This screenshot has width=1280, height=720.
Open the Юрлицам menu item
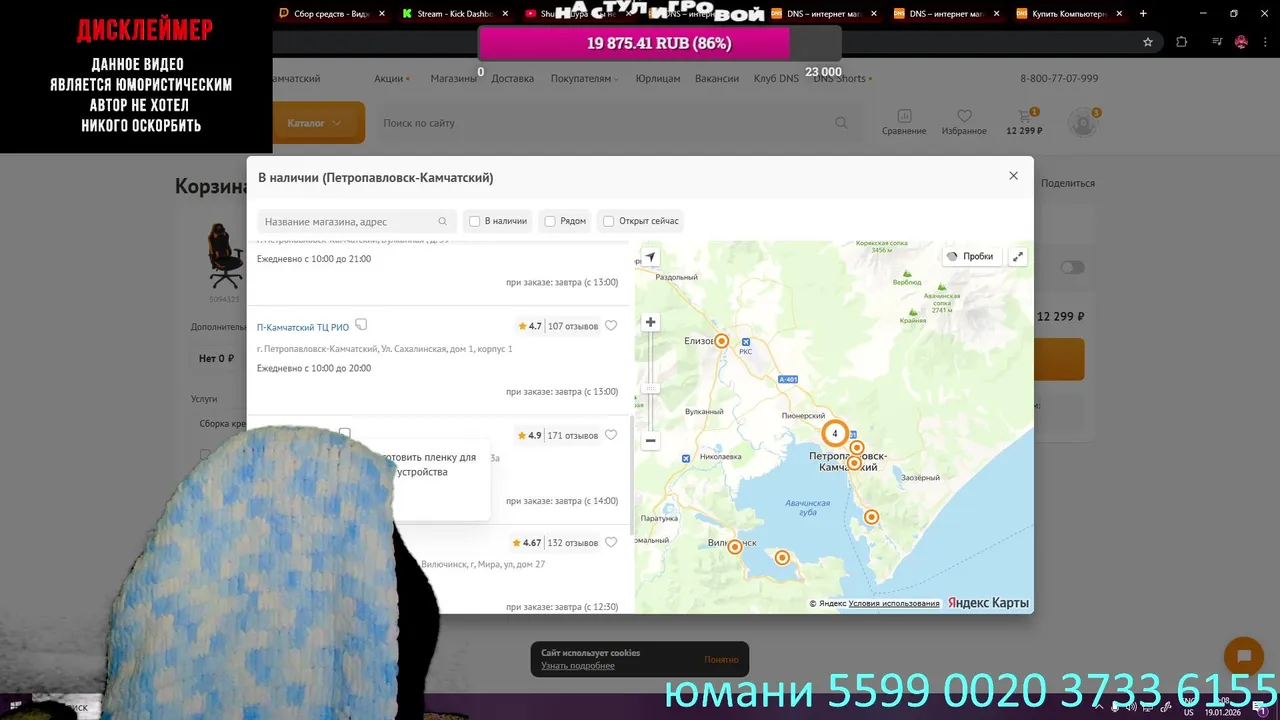[x=658, y=79]
